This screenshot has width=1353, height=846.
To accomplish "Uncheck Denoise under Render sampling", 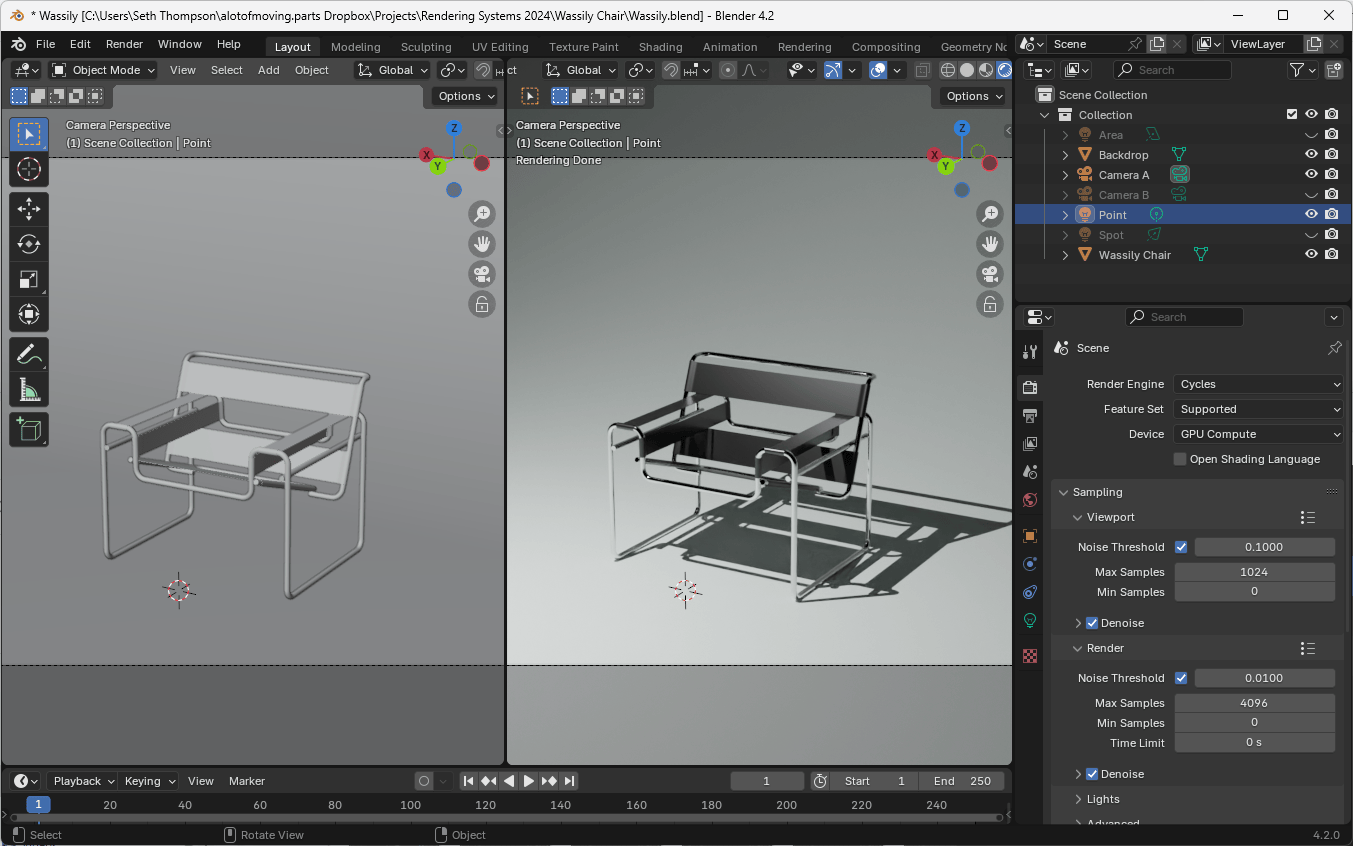I will (x=1092, y=774).
